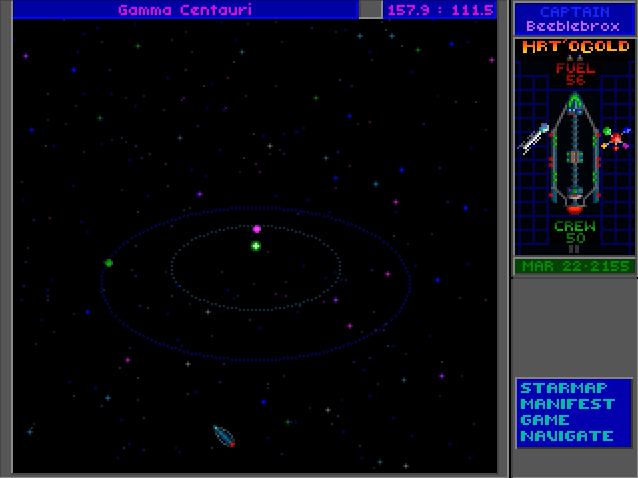Click the CAPTAIN Beeblebrox name panel
This screenshot has width=638, height=478.
coord(575,19)
